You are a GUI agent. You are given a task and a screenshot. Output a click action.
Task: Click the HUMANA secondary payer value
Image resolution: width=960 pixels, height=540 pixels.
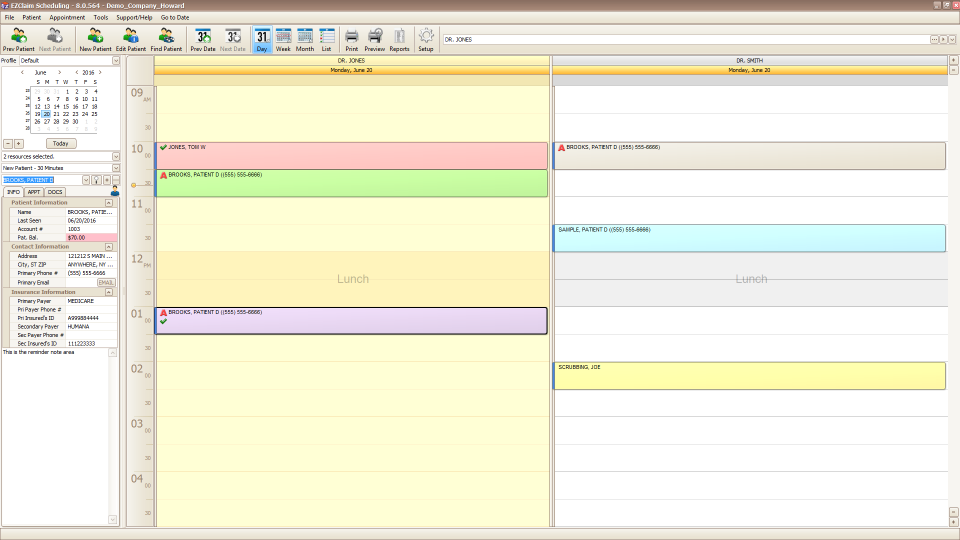click(x=91, y=327)
